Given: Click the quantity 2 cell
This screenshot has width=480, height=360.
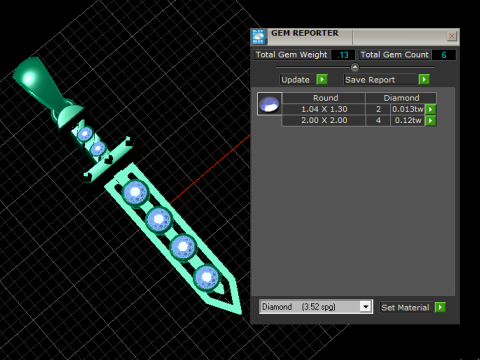Looking at the screenshot, I should (378, 109).
